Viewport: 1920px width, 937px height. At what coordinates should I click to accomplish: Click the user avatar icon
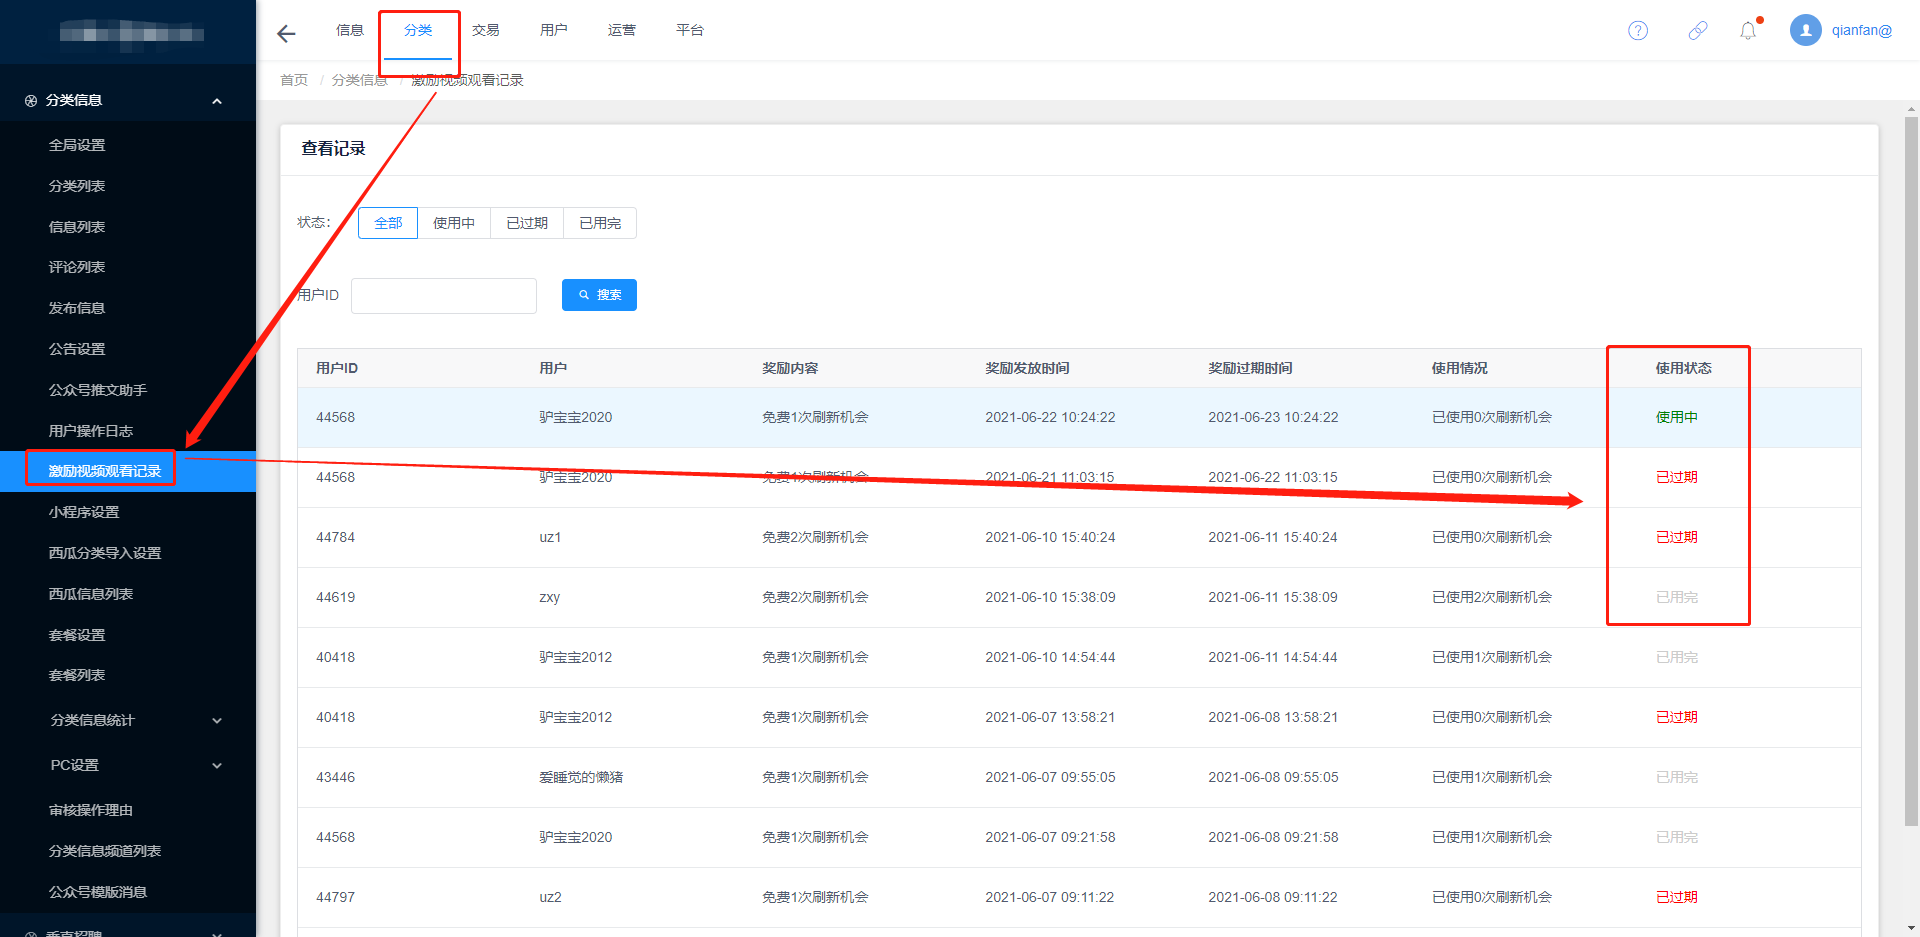coord(1805,30)
